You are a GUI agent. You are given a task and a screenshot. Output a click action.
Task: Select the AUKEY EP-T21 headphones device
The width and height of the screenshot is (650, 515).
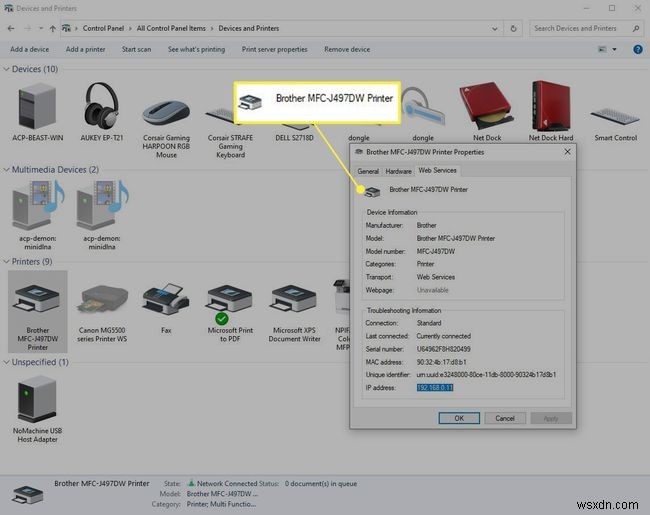[102, 111]
